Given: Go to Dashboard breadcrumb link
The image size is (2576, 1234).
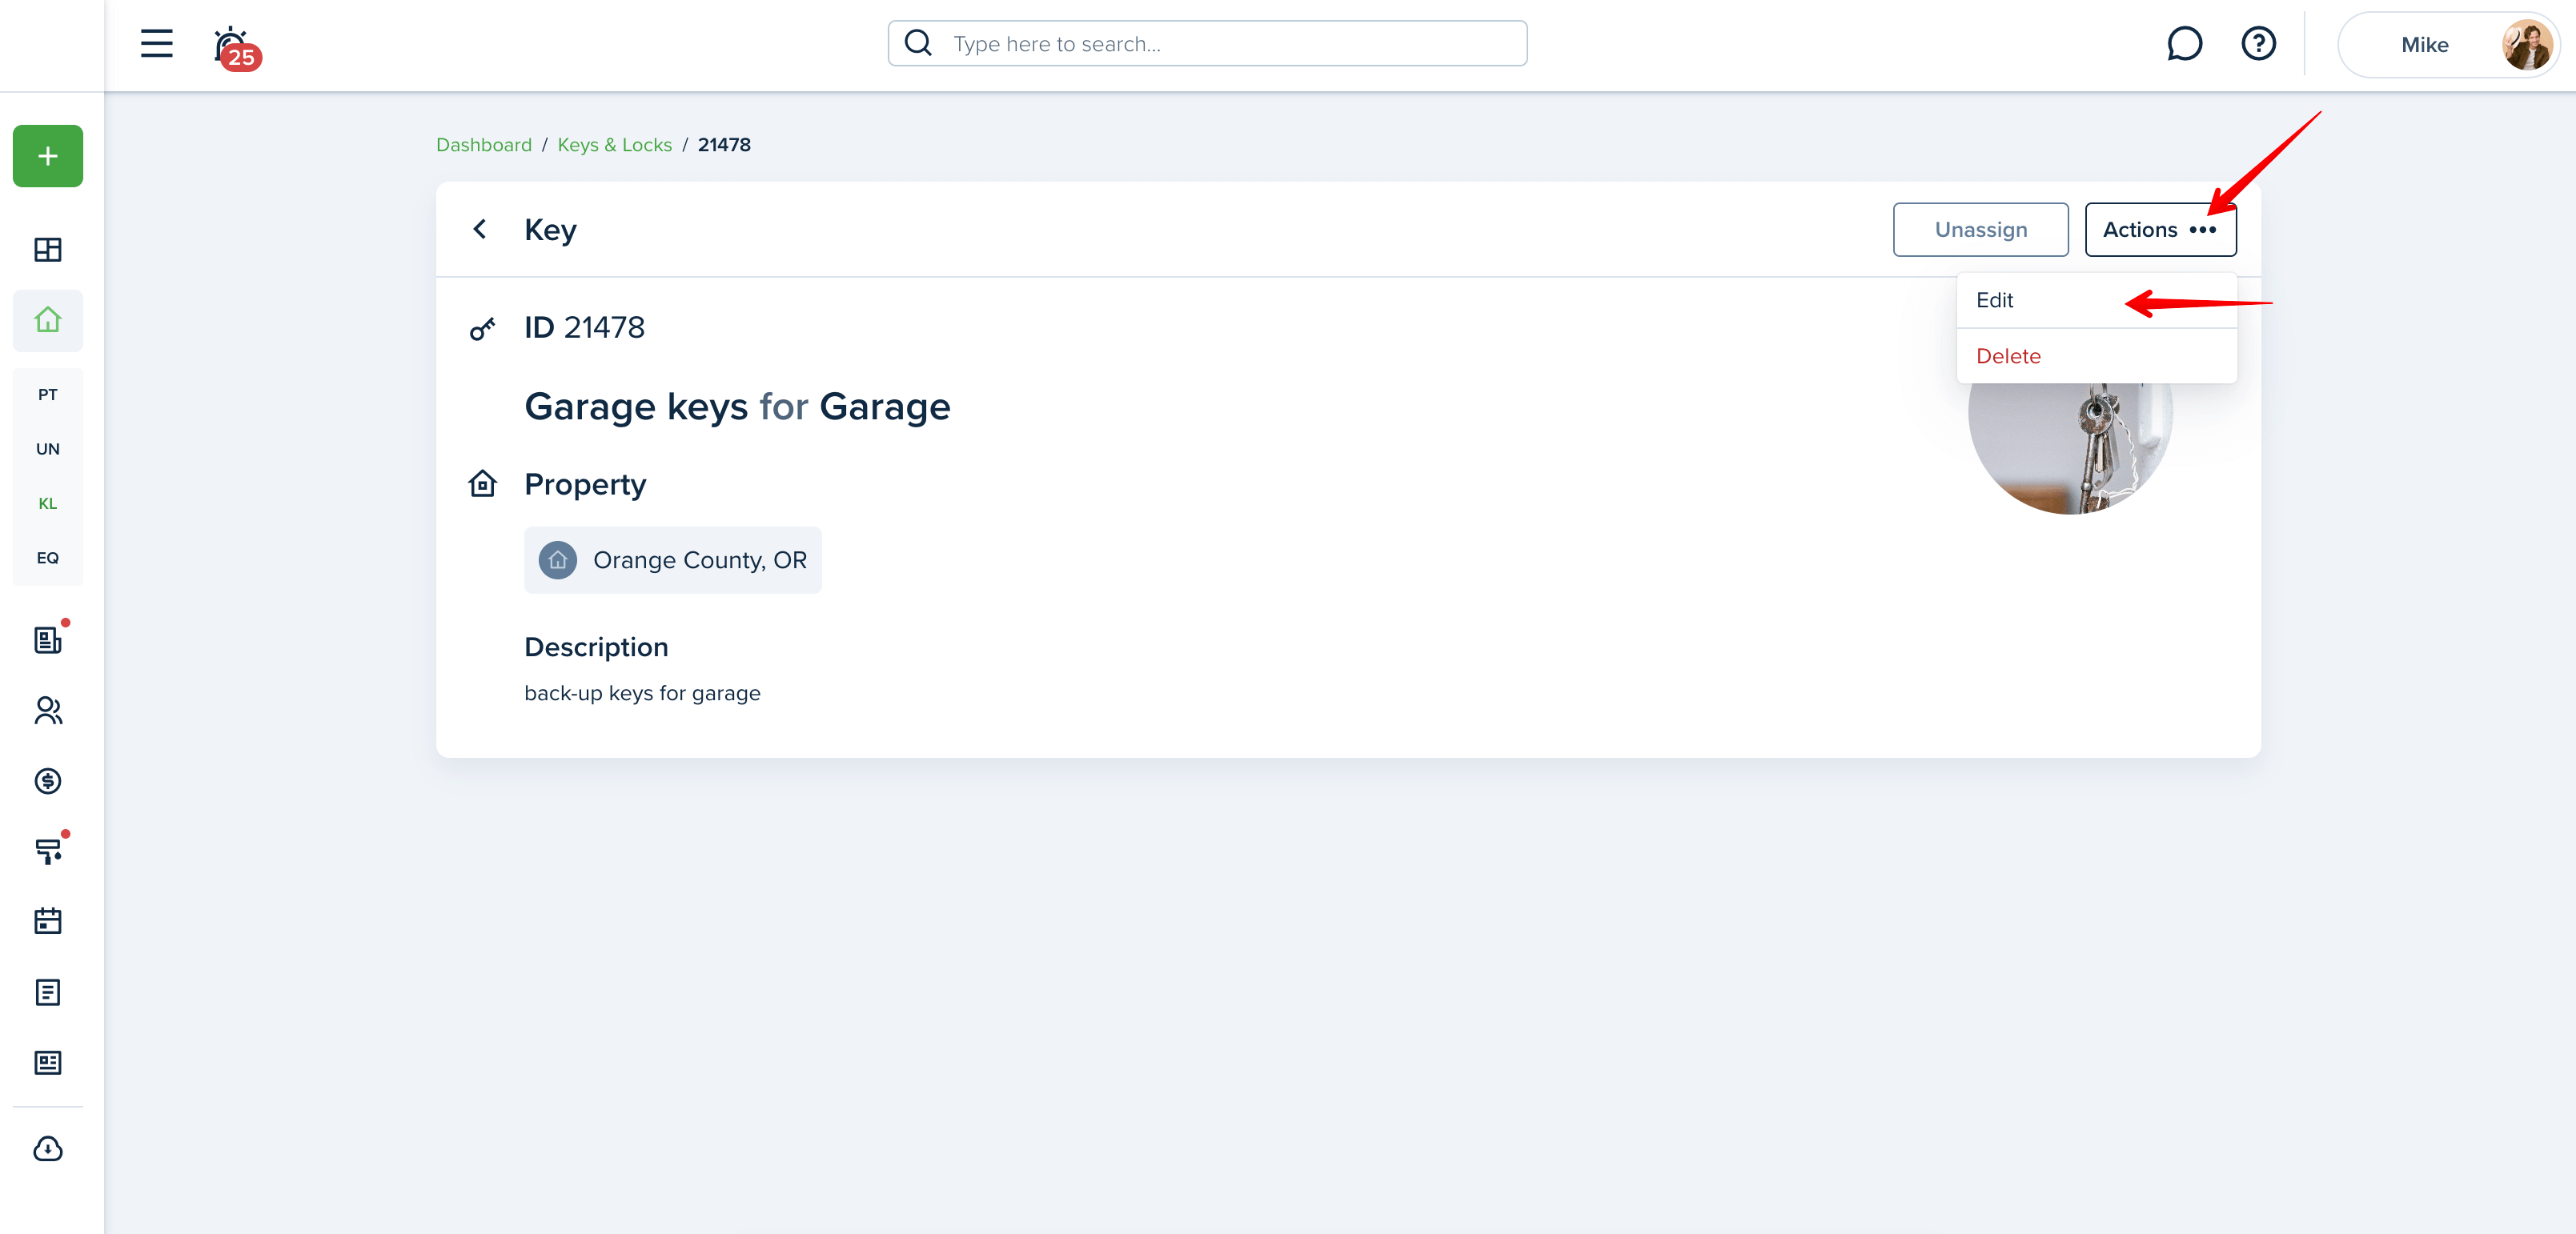Looking at the screenshot, I should pyautogui.click(x=484, y=145).
